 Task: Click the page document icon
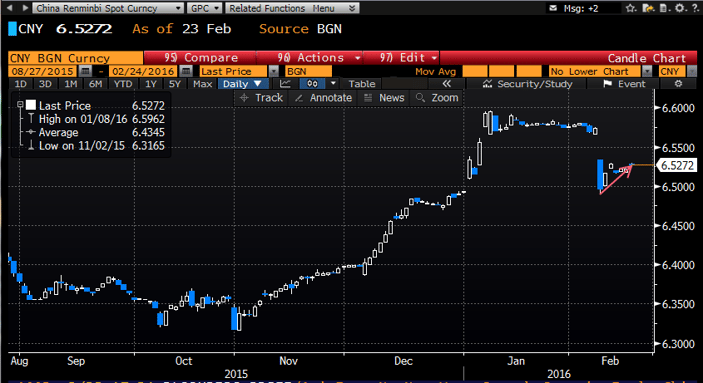[x=664, y=8]
